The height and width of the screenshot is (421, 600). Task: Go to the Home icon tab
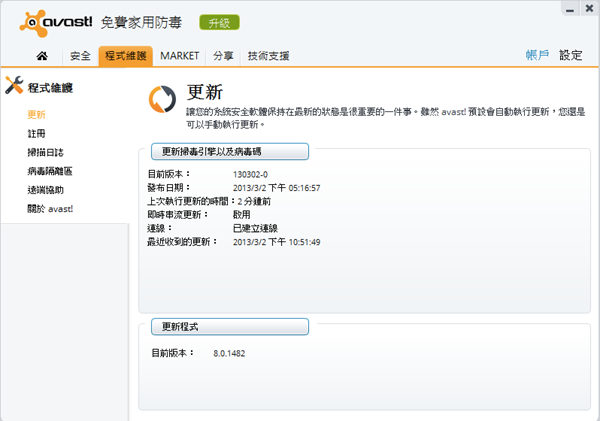point(42,56)
